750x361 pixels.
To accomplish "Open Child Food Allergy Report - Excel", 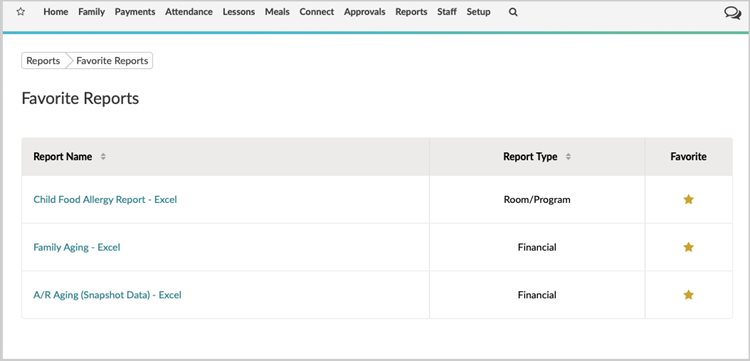I will [x=105, y=199].
